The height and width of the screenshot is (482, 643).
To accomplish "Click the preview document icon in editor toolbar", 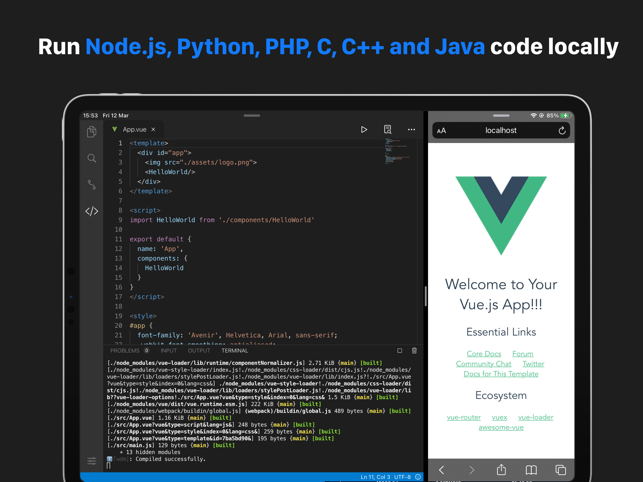I will 388,130.
